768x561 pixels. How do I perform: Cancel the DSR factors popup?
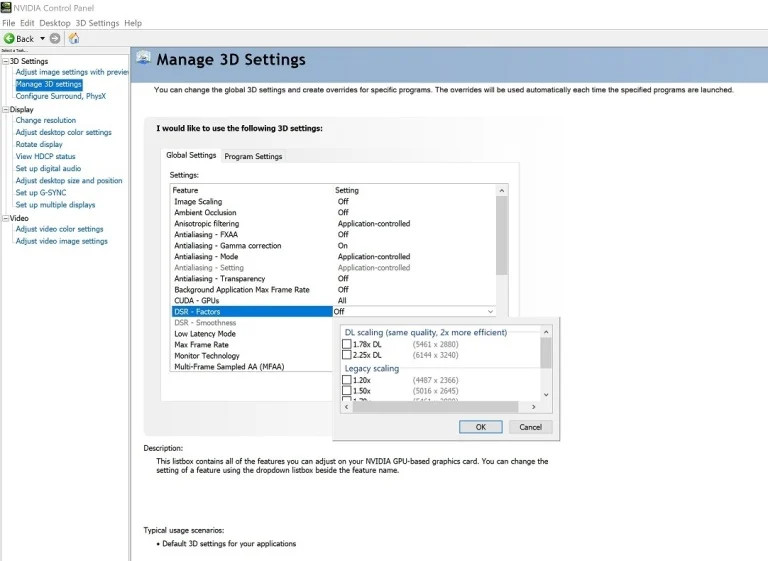tap(530, 426)
